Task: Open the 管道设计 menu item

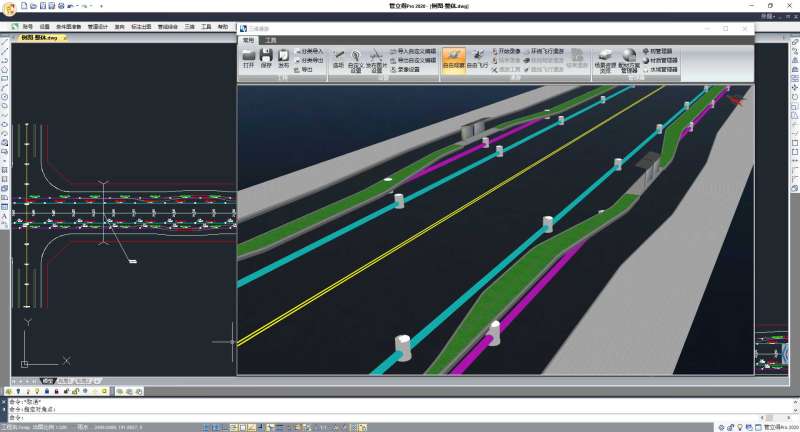Action: pyautogui.click(x=99, y=26)
